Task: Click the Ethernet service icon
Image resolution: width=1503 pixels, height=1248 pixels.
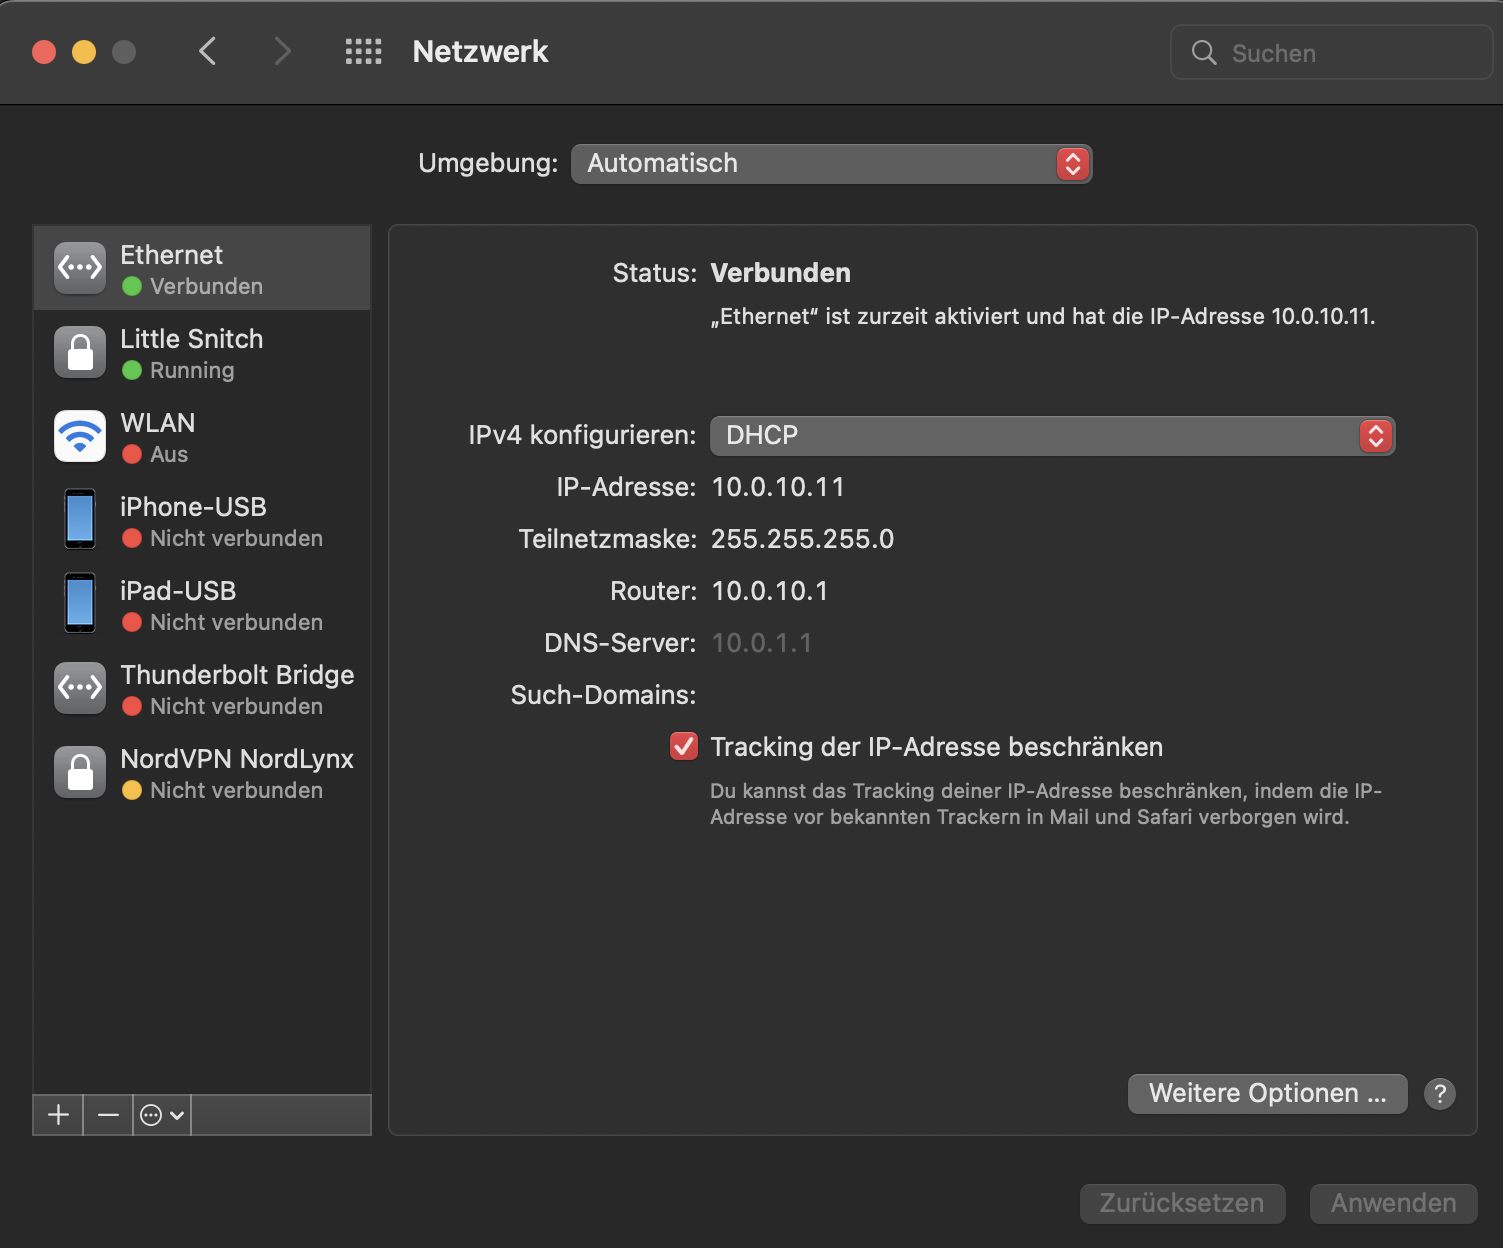Action: coord(80,268)
